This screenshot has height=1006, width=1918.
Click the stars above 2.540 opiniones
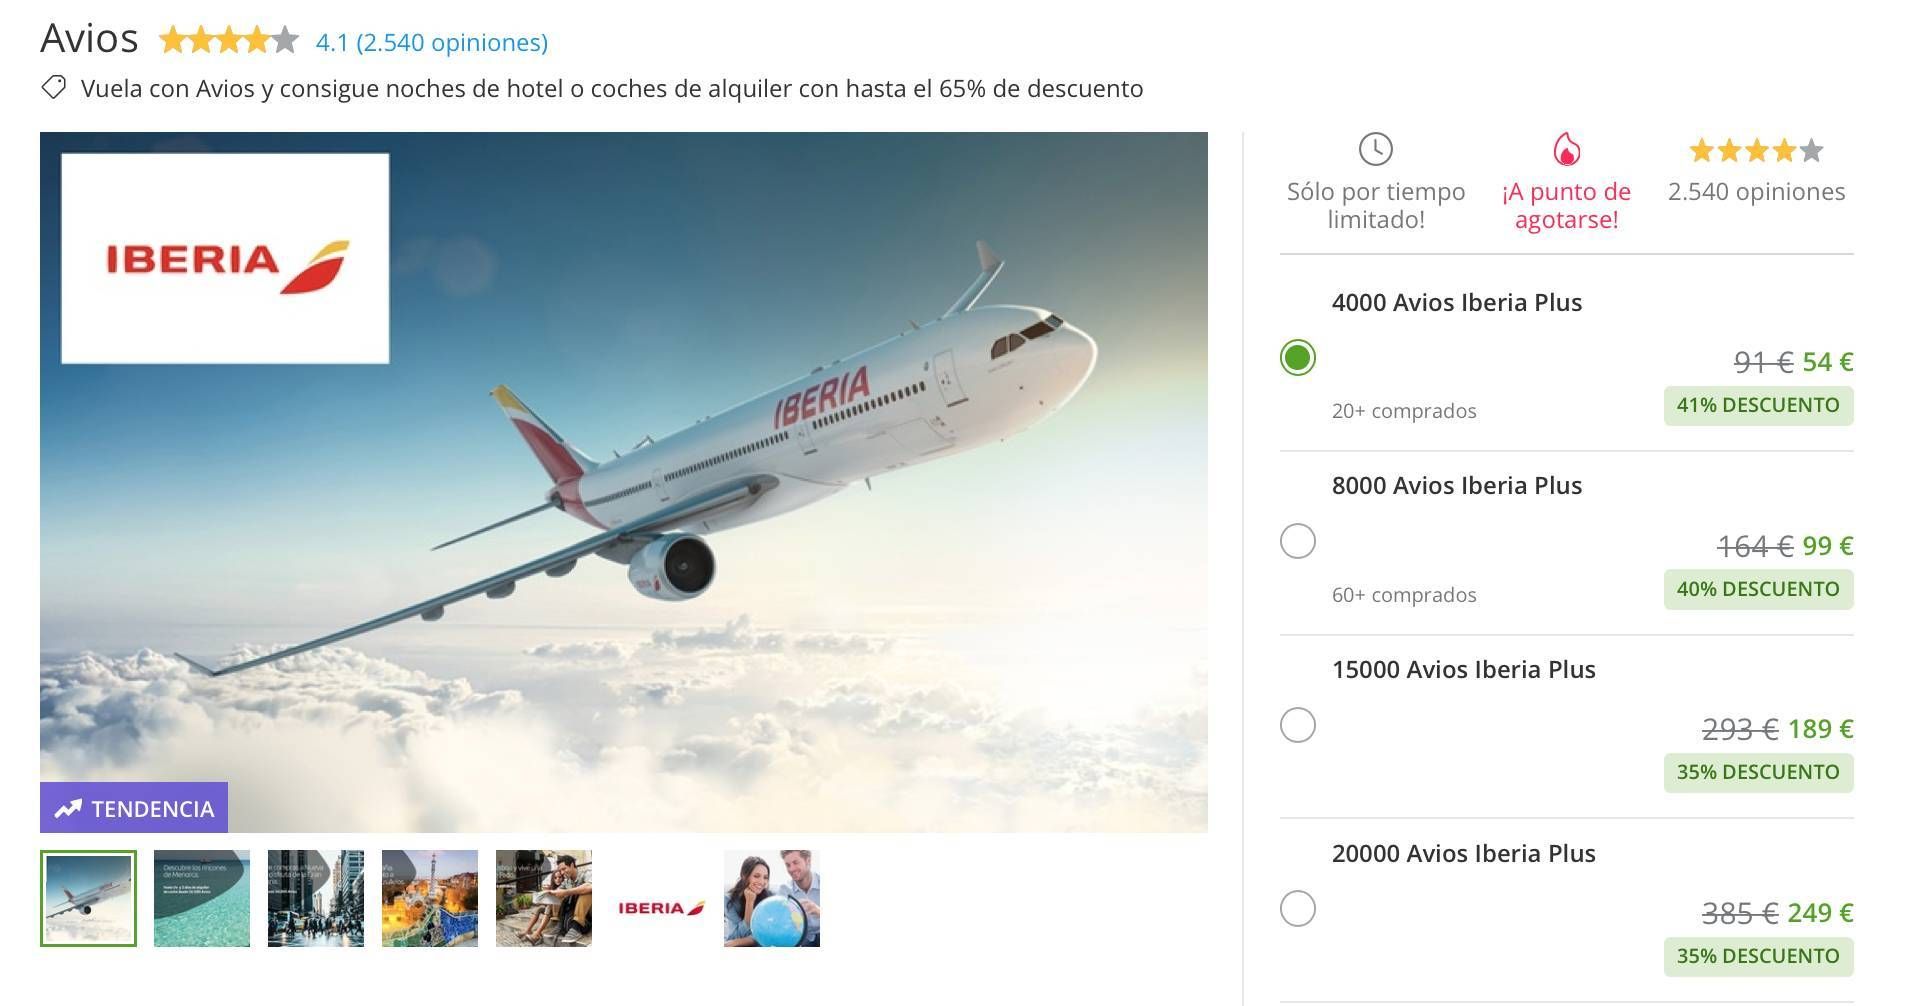[x=1756, y=151]
